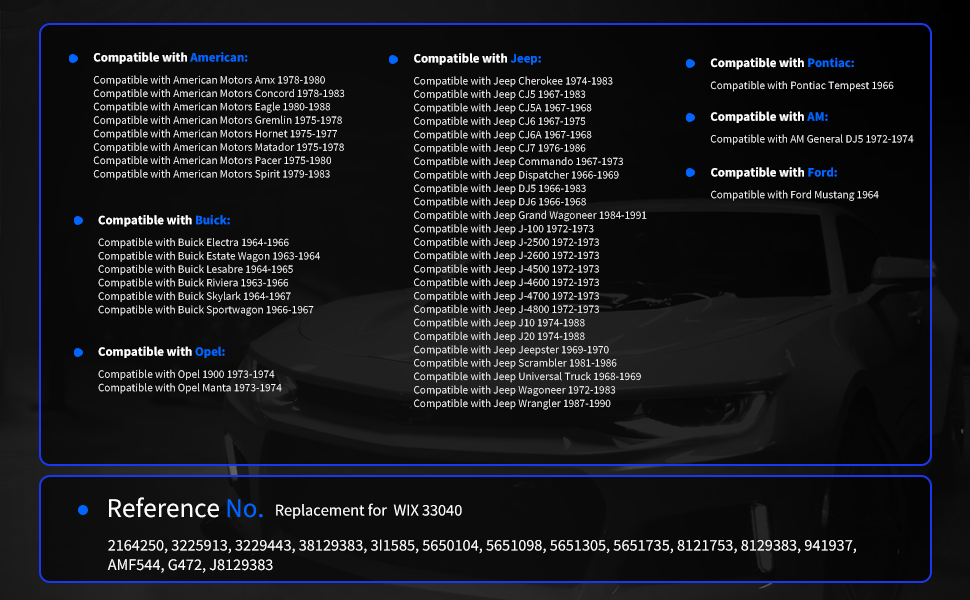Screen dimensions: 970x600
Task: Click the 'Compatible with Ford:' heading
Action: click(x=774, y=173)
